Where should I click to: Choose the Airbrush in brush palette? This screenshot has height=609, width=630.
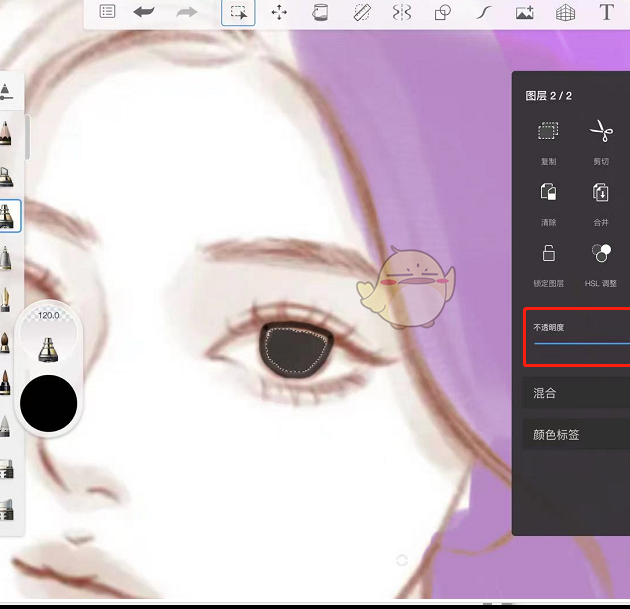pos(6,177)
